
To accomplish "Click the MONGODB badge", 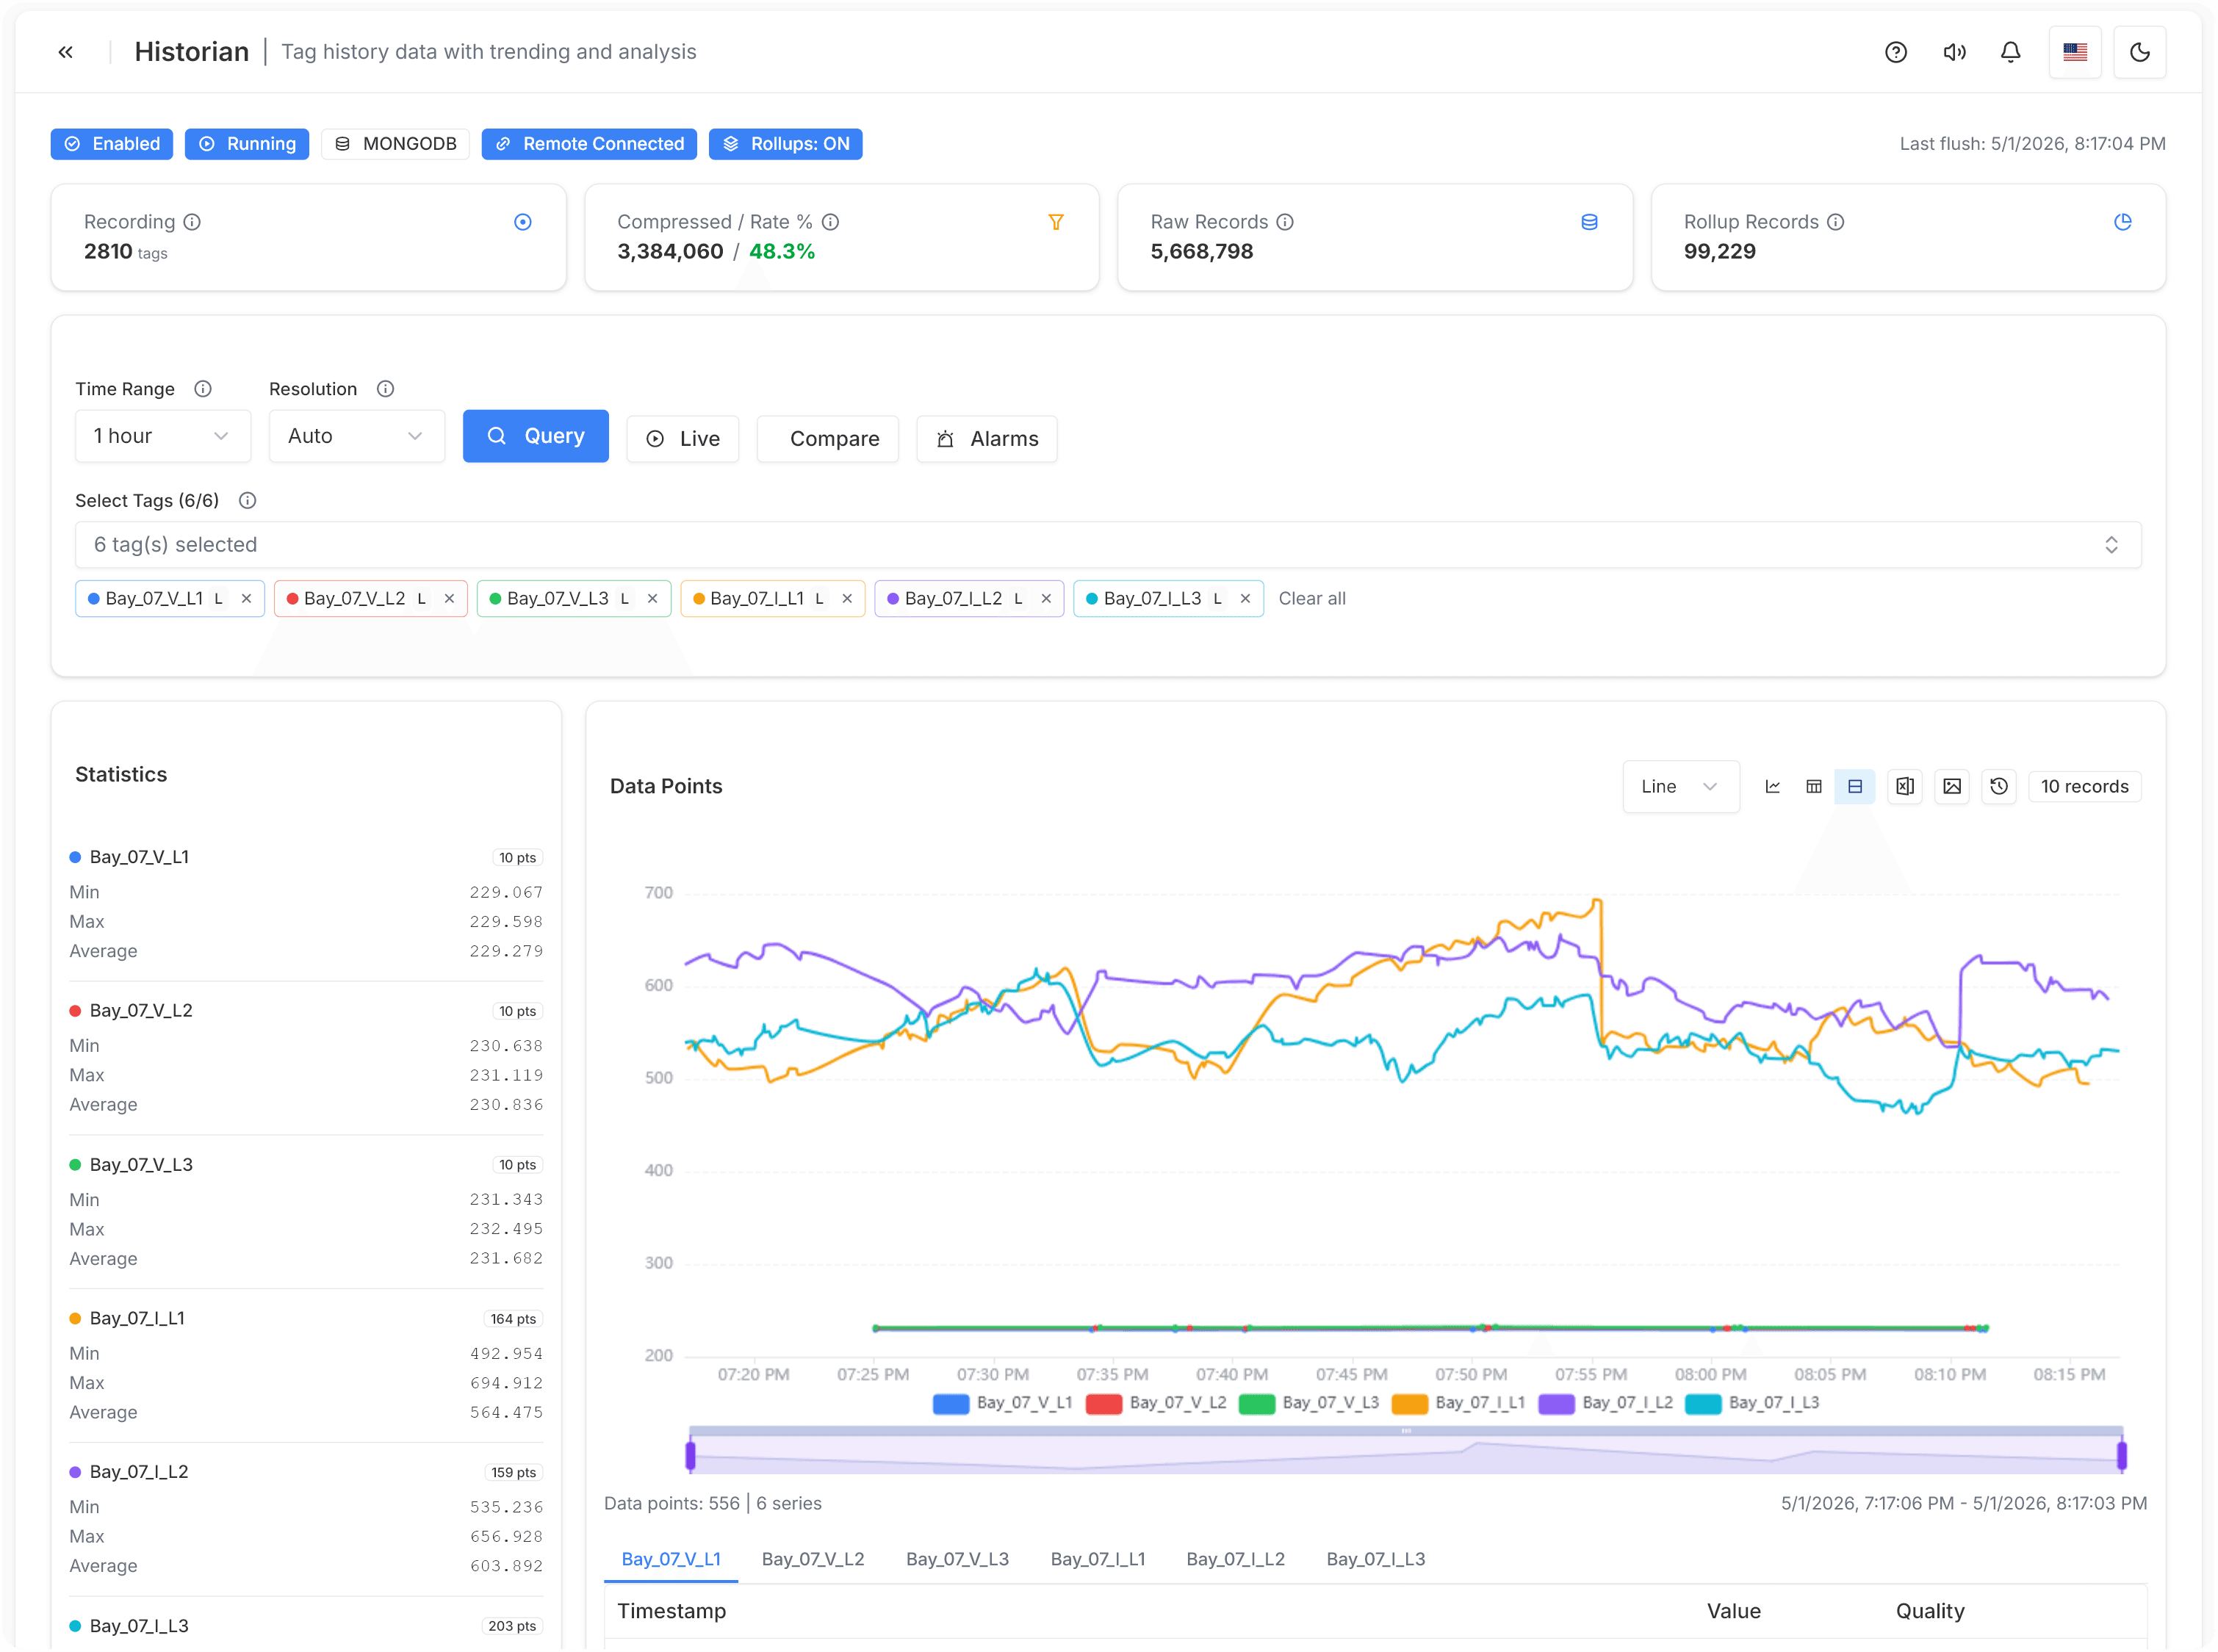I will pos(395,144).
